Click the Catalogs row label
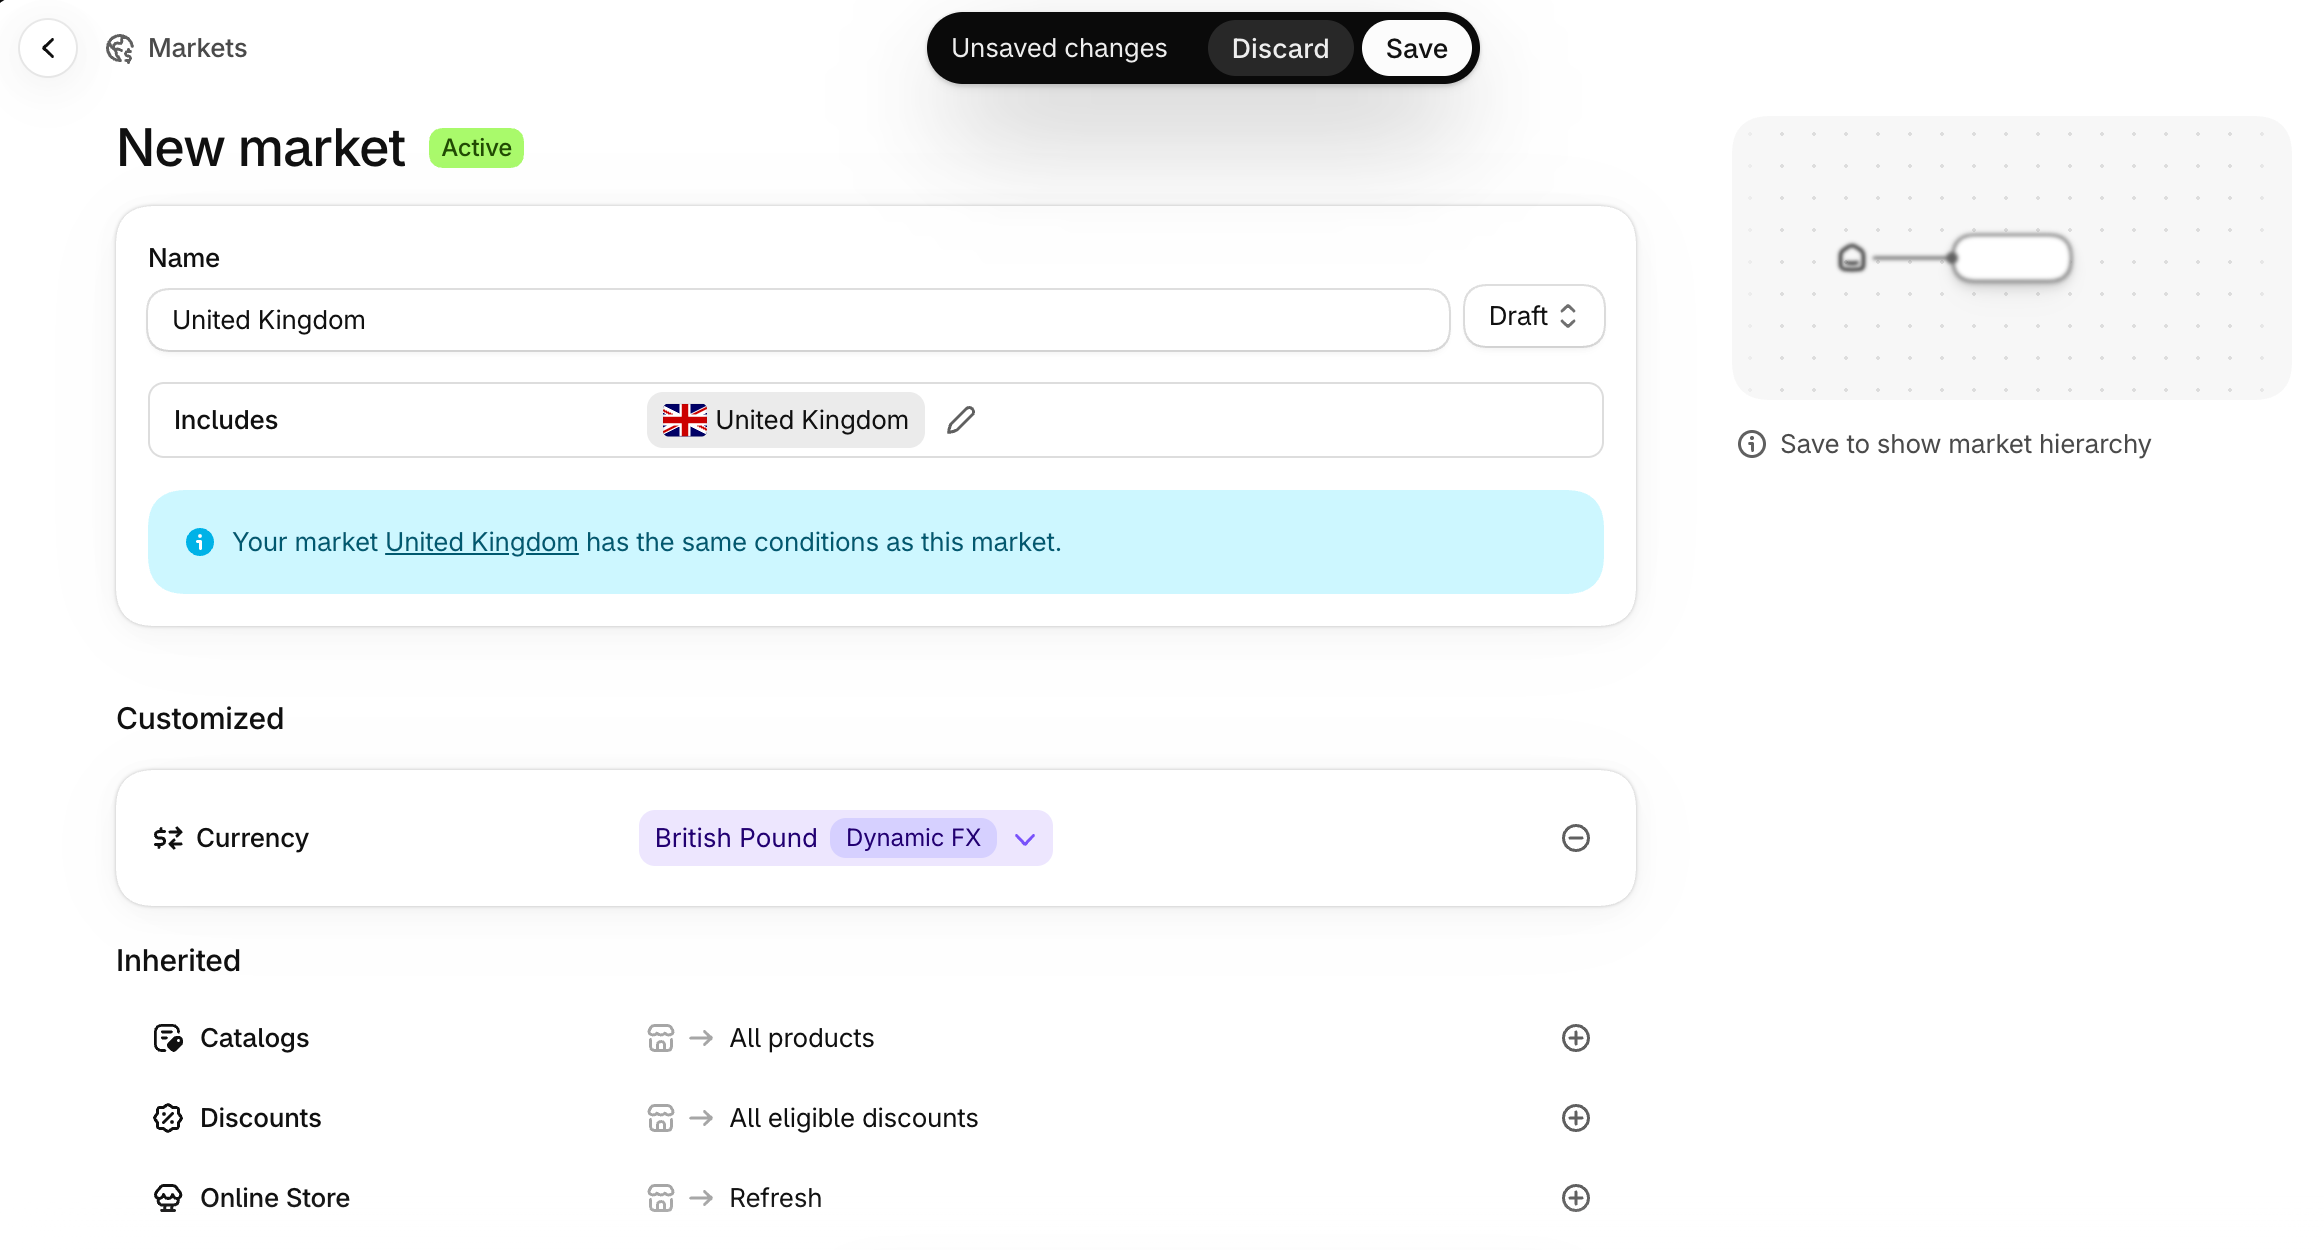This screenshot has width=2324, height=1250. click(x=254, y=1038)
